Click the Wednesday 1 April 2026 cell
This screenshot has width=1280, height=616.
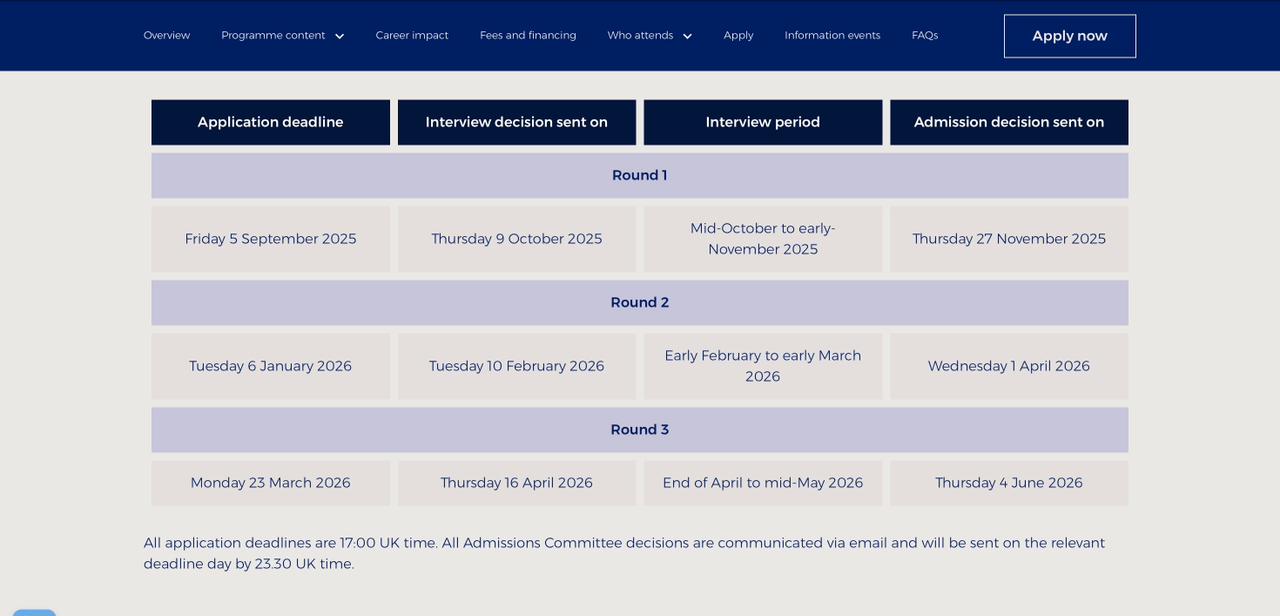pos(1008,366)
